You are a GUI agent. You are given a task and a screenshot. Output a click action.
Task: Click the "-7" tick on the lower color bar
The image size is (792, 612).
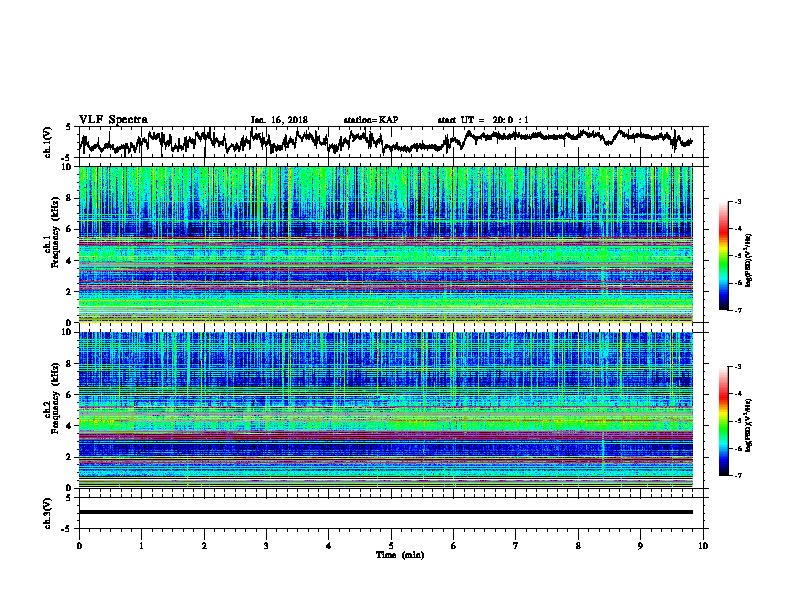click(737, 475)
